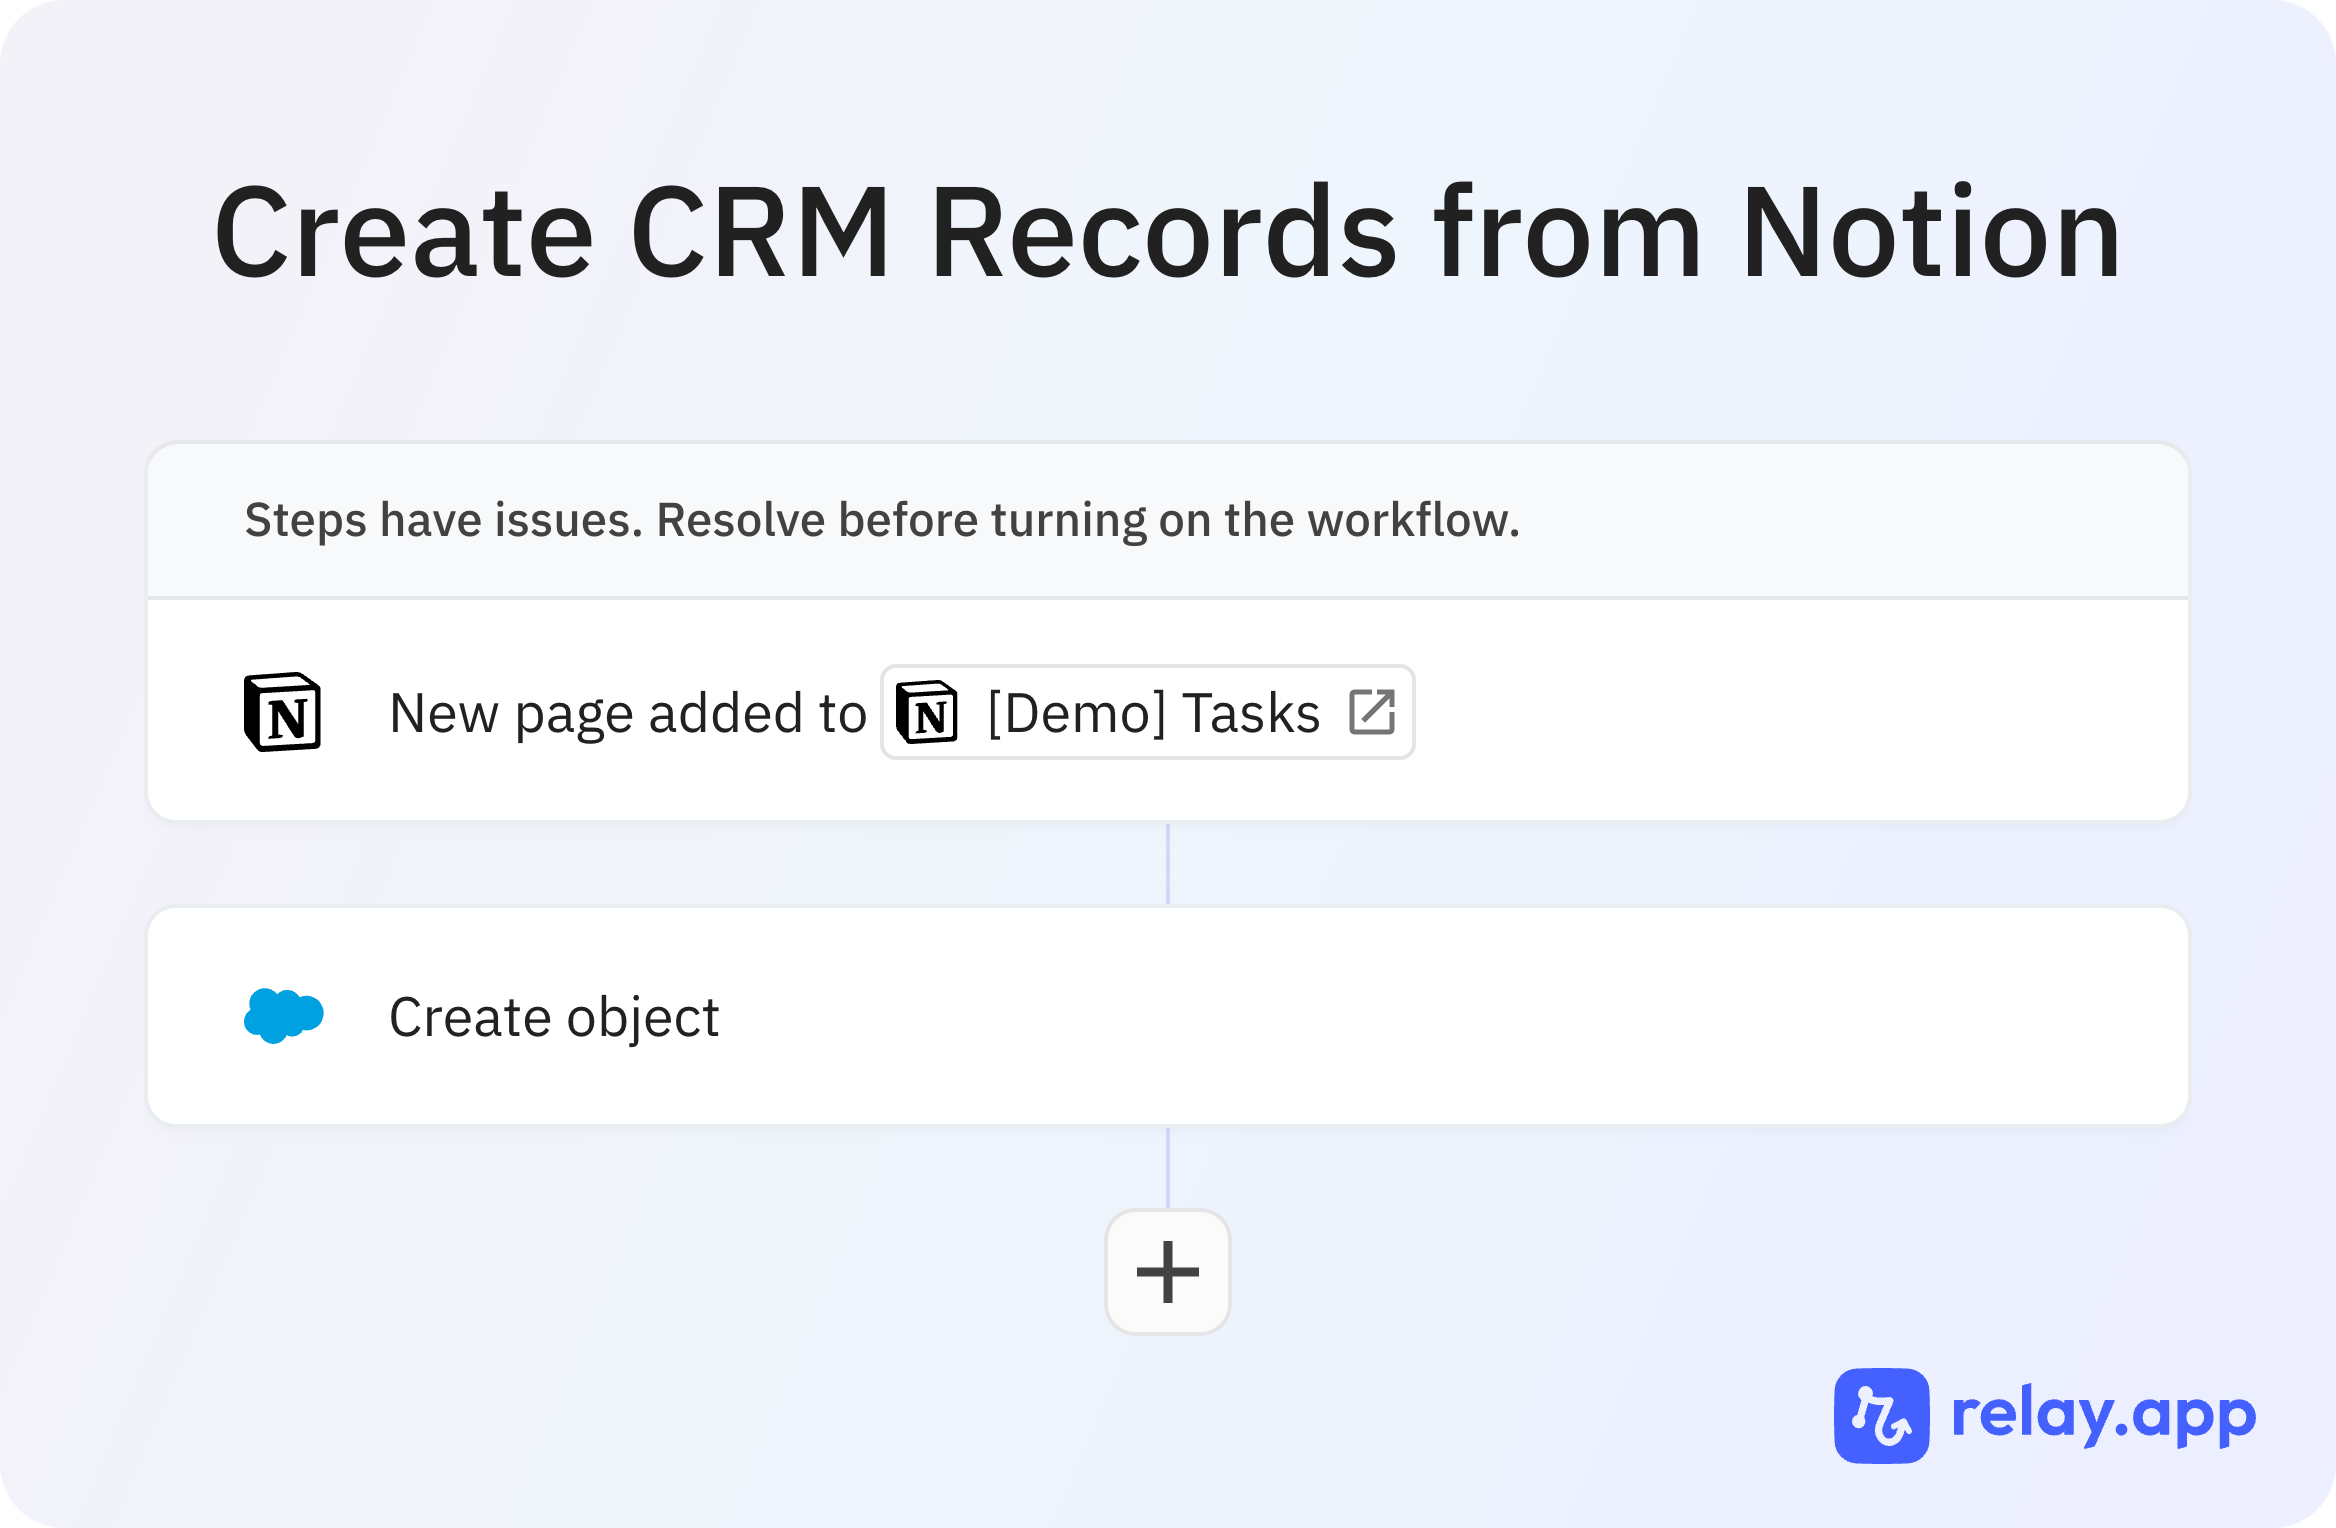Viewport: 2336px width, 1528px height.
Task: Click the word 'Notion' in the heading
Action: (x=1930, y=233)
